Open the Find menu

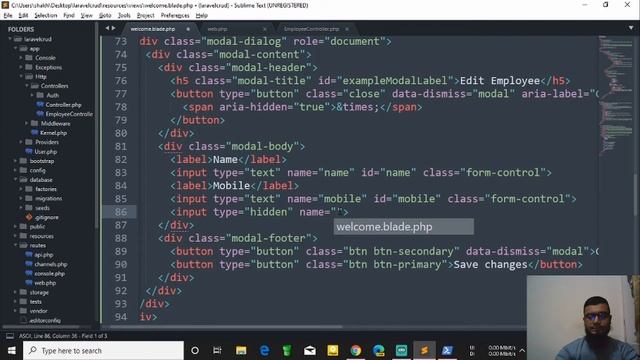(x=69, y=16)
